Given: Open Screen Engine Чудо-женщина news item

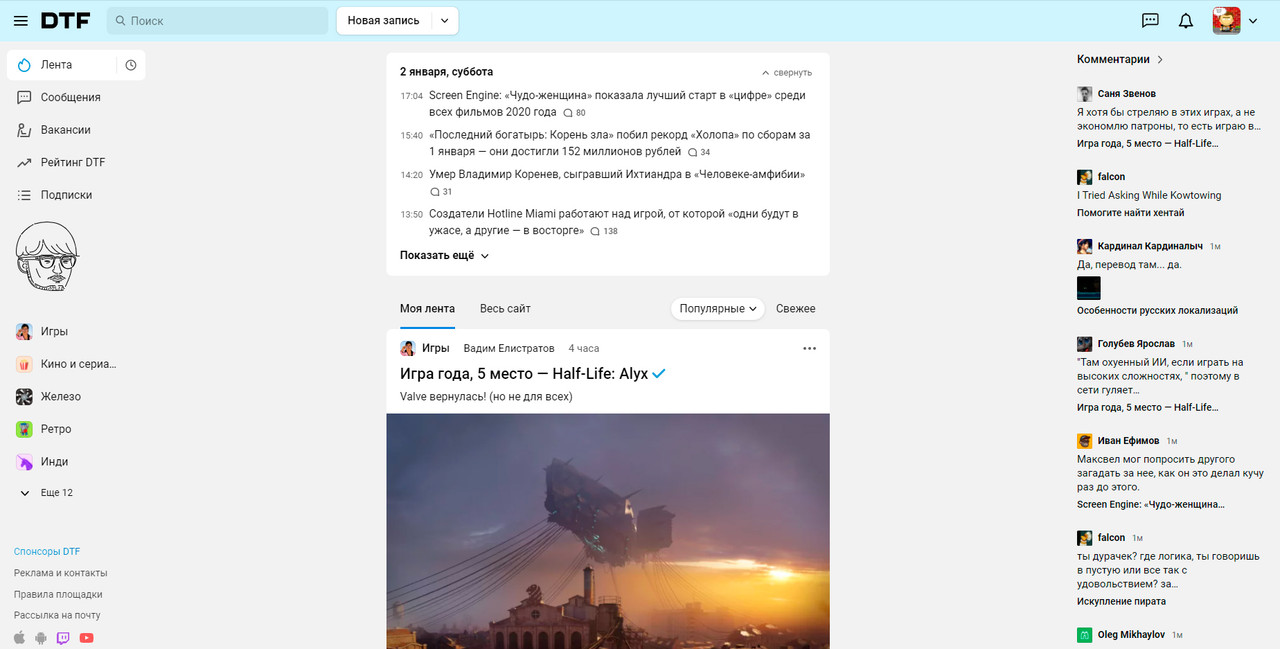Looking at the screenshot, I should 617,104.
